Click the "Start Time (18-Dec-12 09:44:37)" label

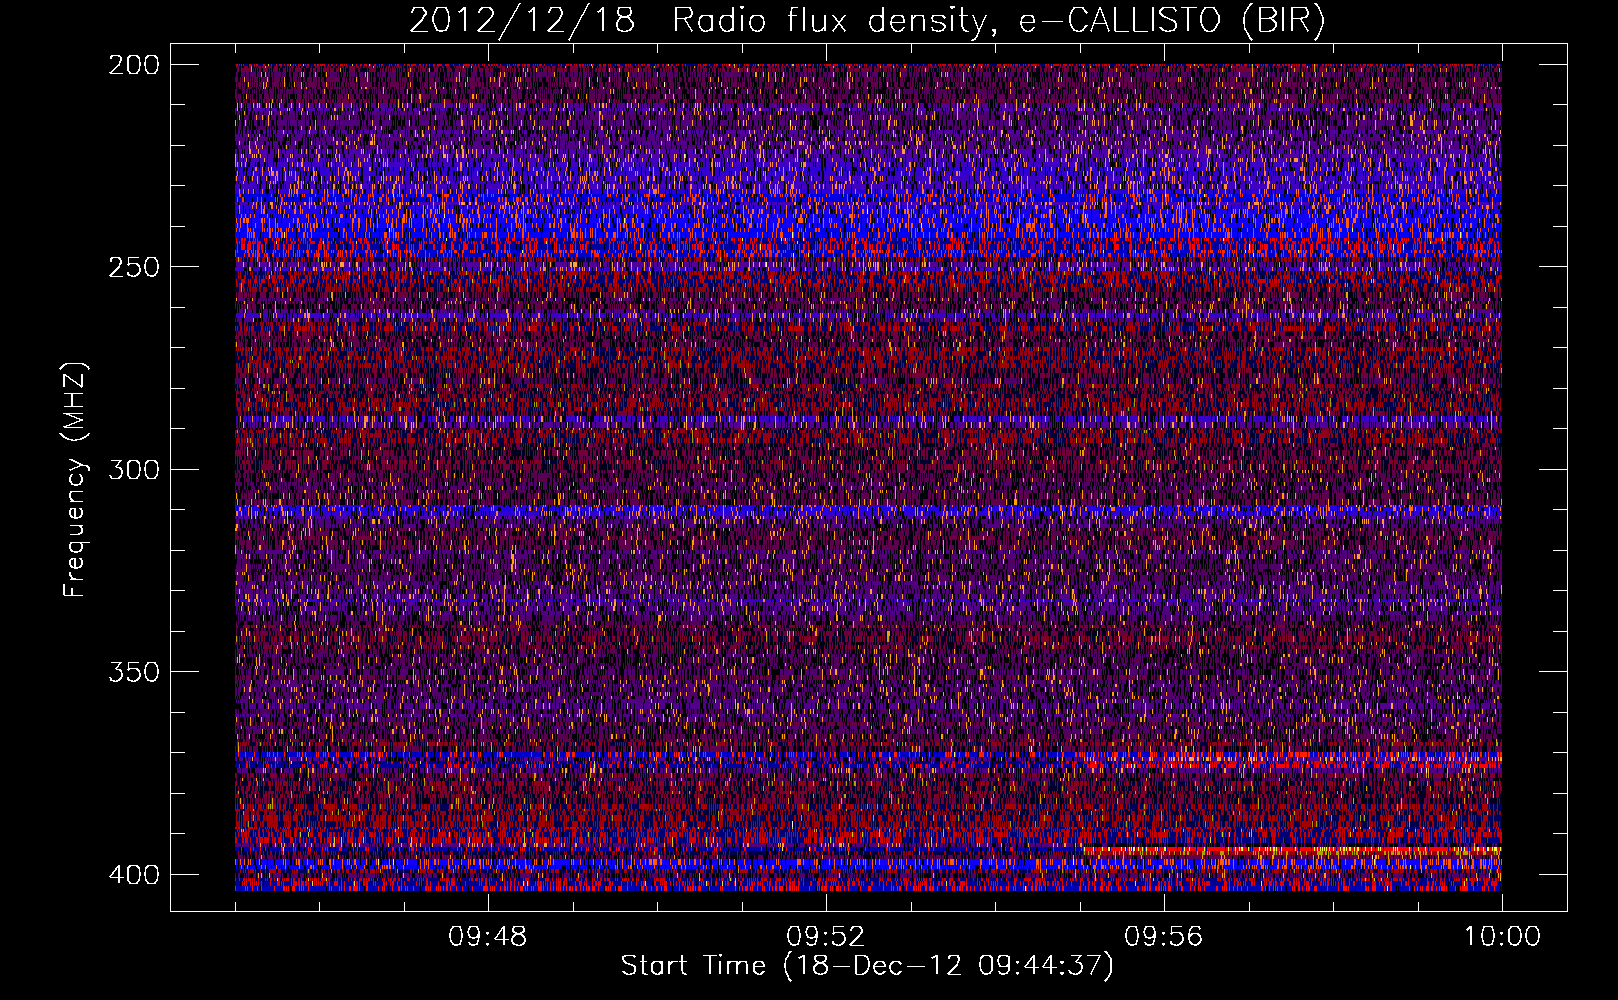867,966
